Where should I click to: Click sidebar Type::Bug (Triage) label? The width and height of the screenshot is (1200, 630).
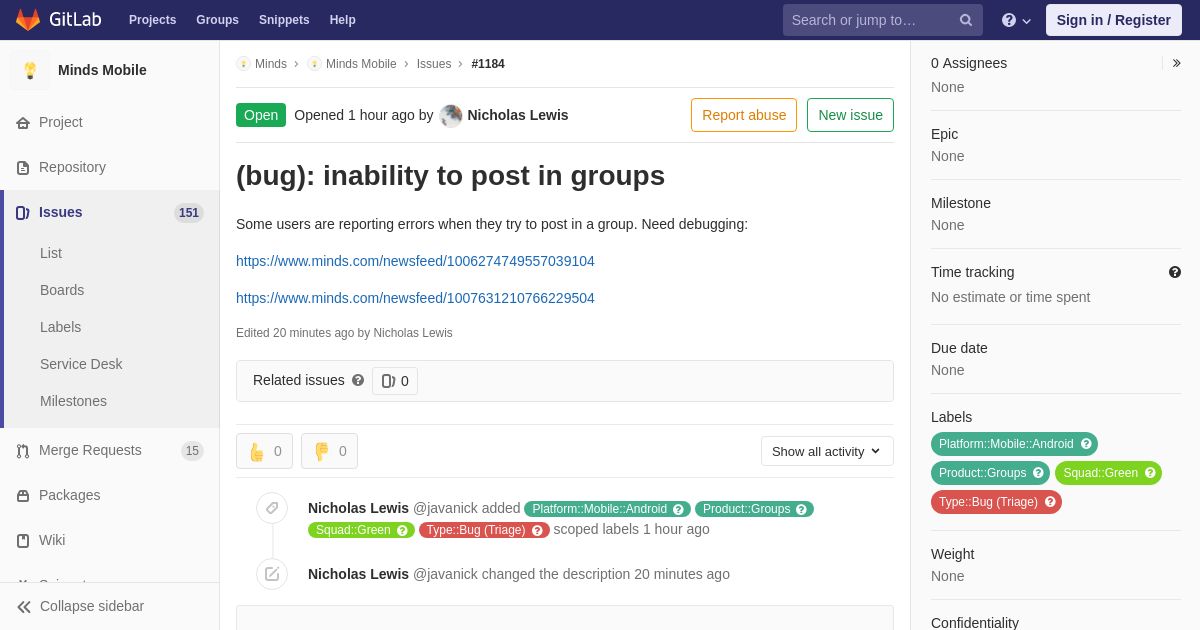(988, 502)
